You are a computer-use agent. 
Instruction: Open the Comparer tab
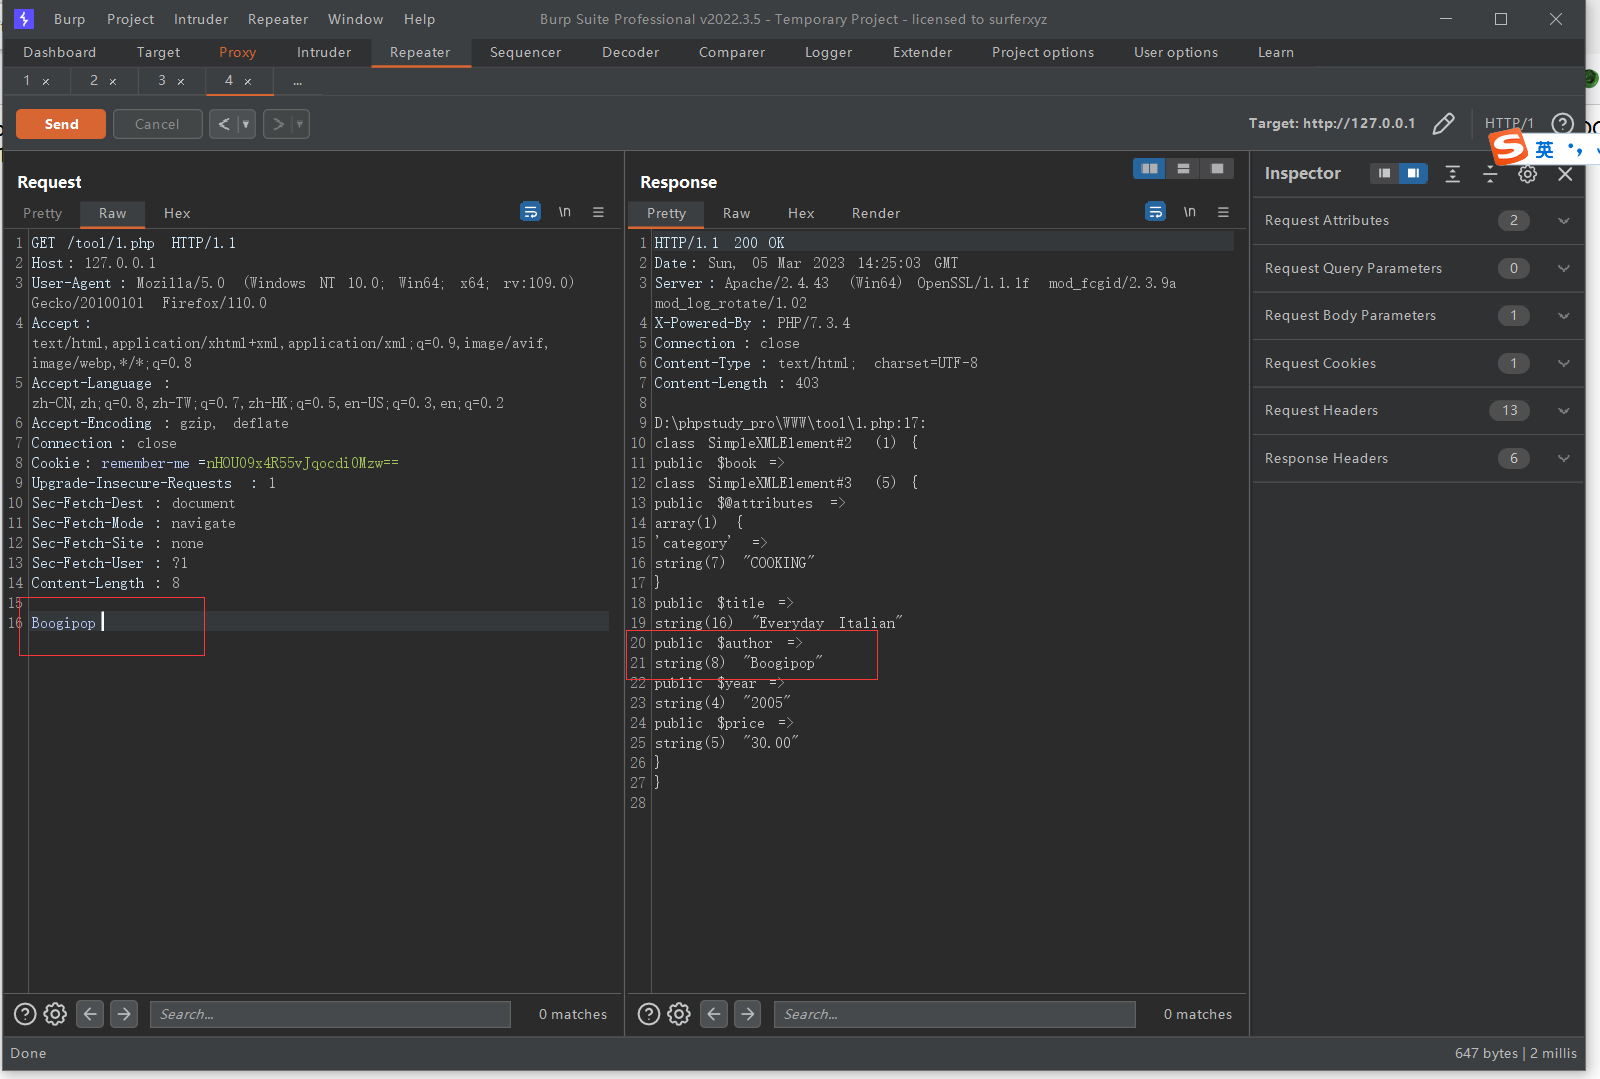point(732,52)
